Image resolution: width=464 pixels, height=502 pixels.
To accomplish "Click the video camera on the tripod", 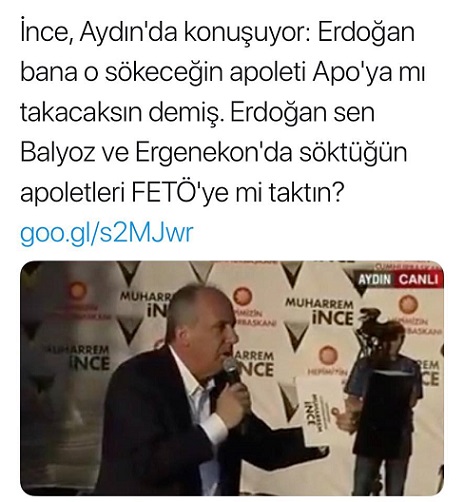I will click(x=369, y=323).
